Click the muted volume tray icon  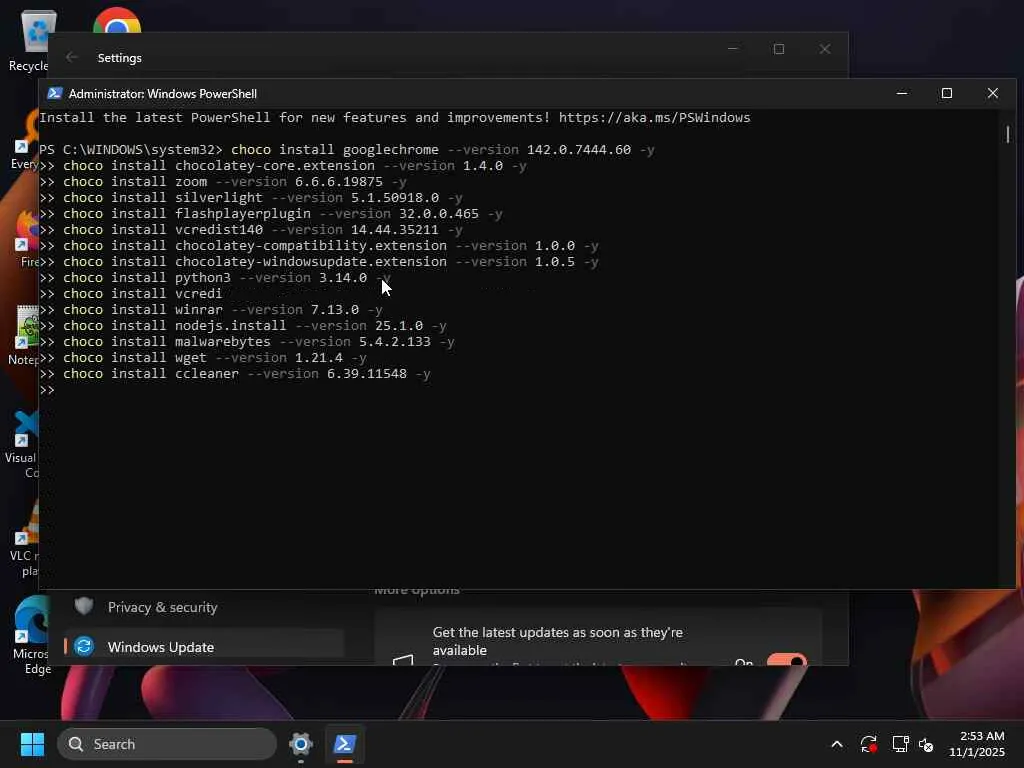pyautogui.click(x=926, y=744)
